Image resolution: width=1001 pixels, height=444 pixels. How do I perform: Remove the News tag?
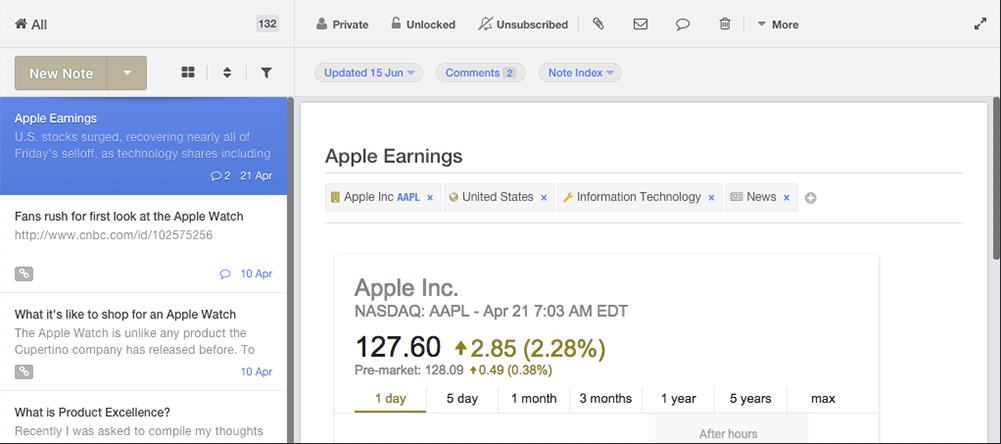click(x=786, y=198)
